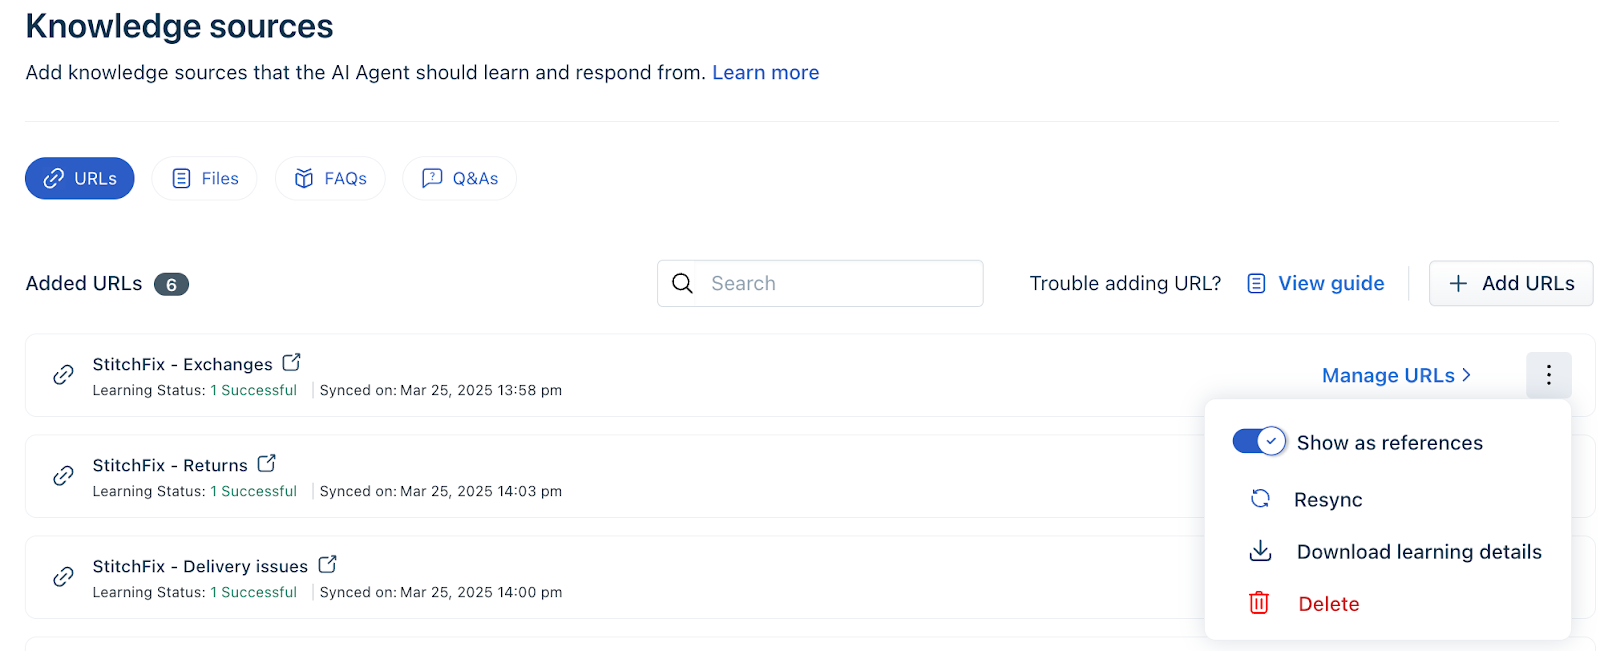Click the 1 Successful status for StitchFix - Delivery issues

point(253,592)
